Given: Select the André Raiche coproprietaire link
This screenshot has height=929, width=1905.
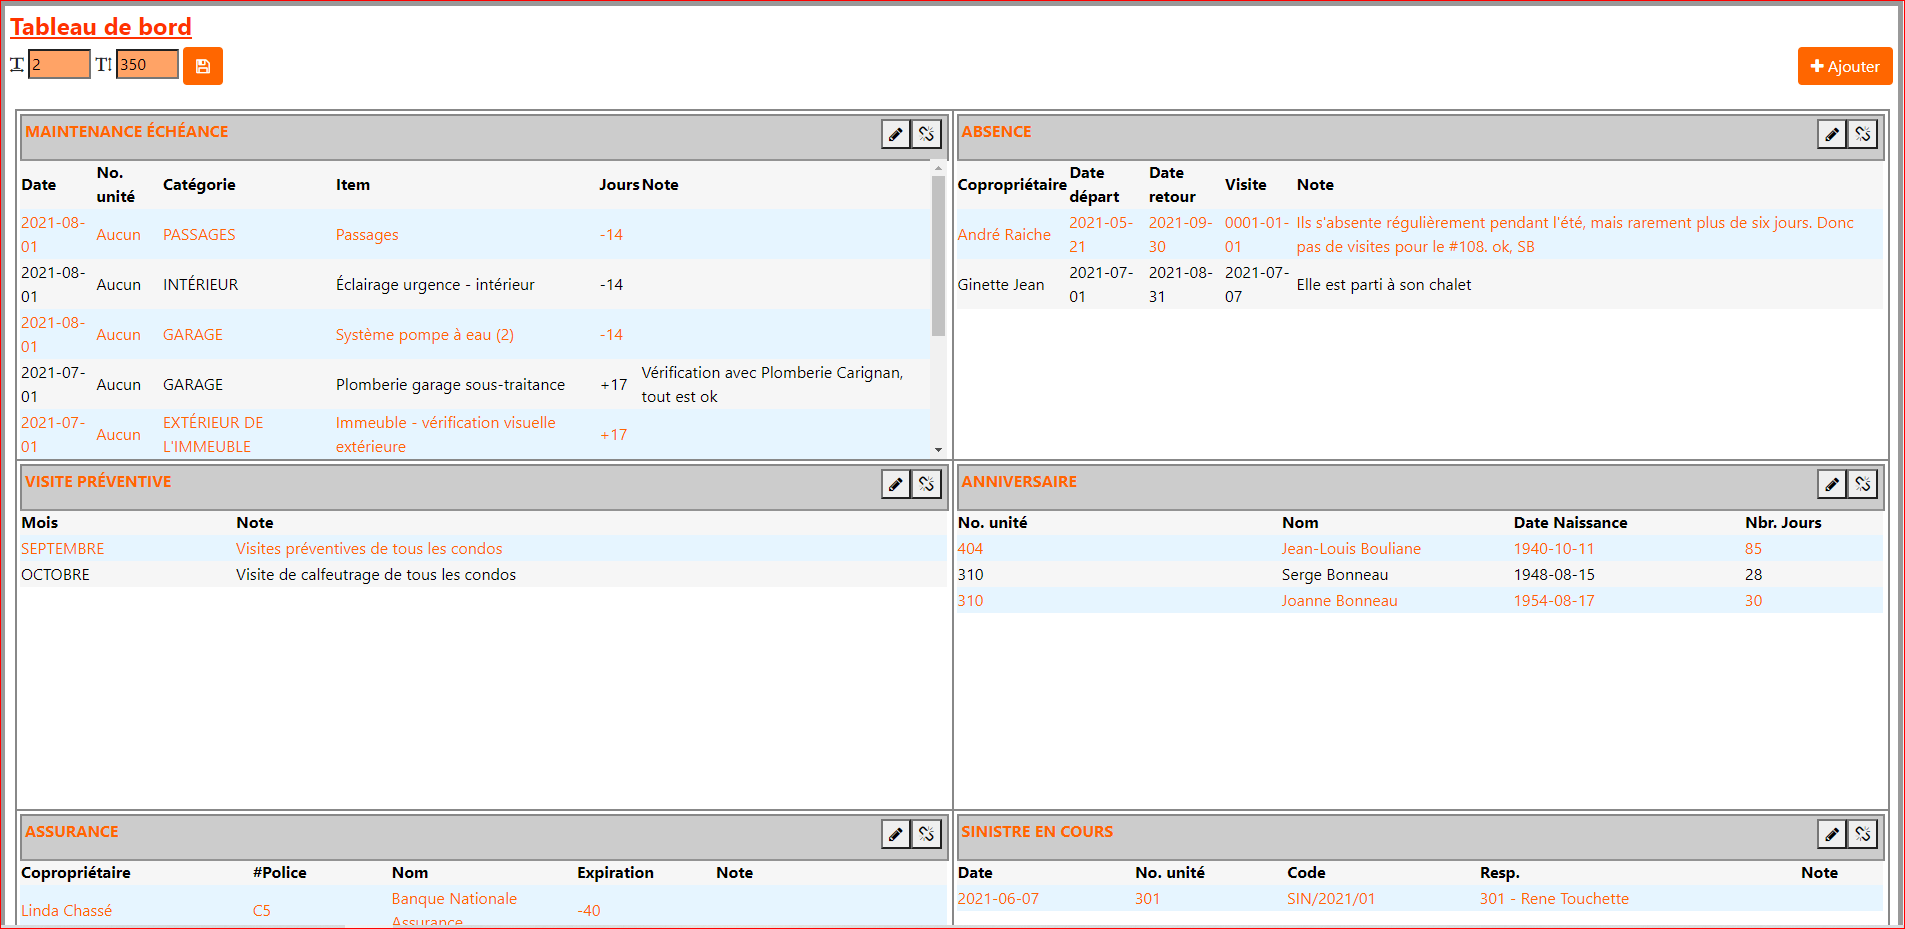Looking at the screenshot, I should (x=1005, y=234).
